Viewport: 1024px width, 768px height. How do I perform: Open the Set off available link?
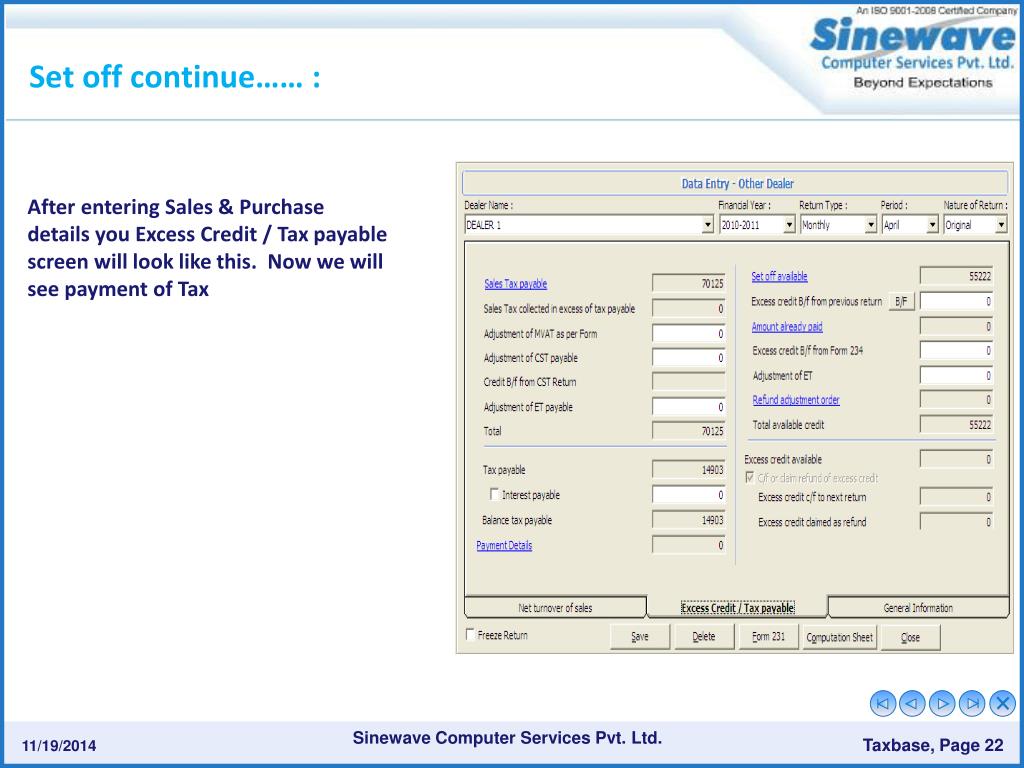[x=779, y=276]
